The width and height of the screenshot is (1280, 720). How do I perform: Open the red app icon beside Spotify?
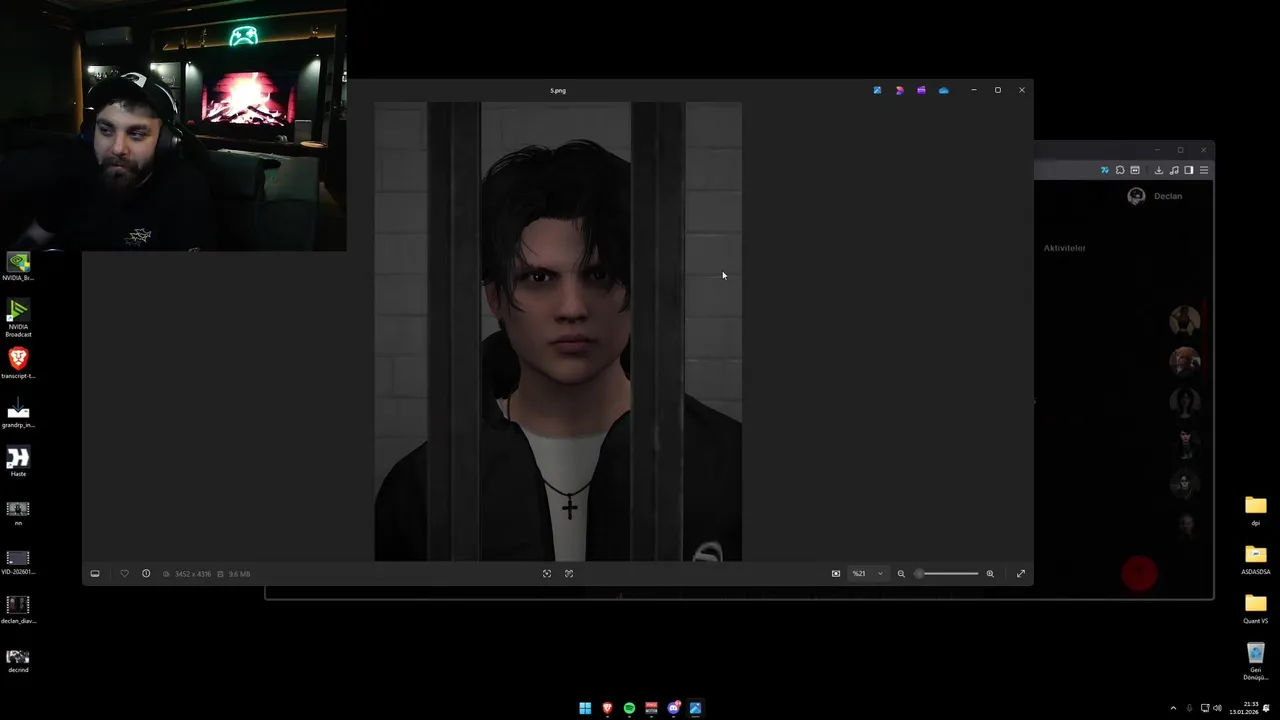[x=651, y=708]
